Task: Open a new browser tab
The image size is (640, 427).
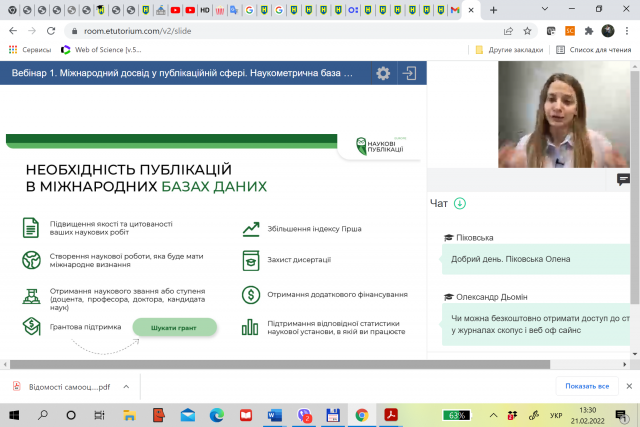Action: click(x=493, y=10)
